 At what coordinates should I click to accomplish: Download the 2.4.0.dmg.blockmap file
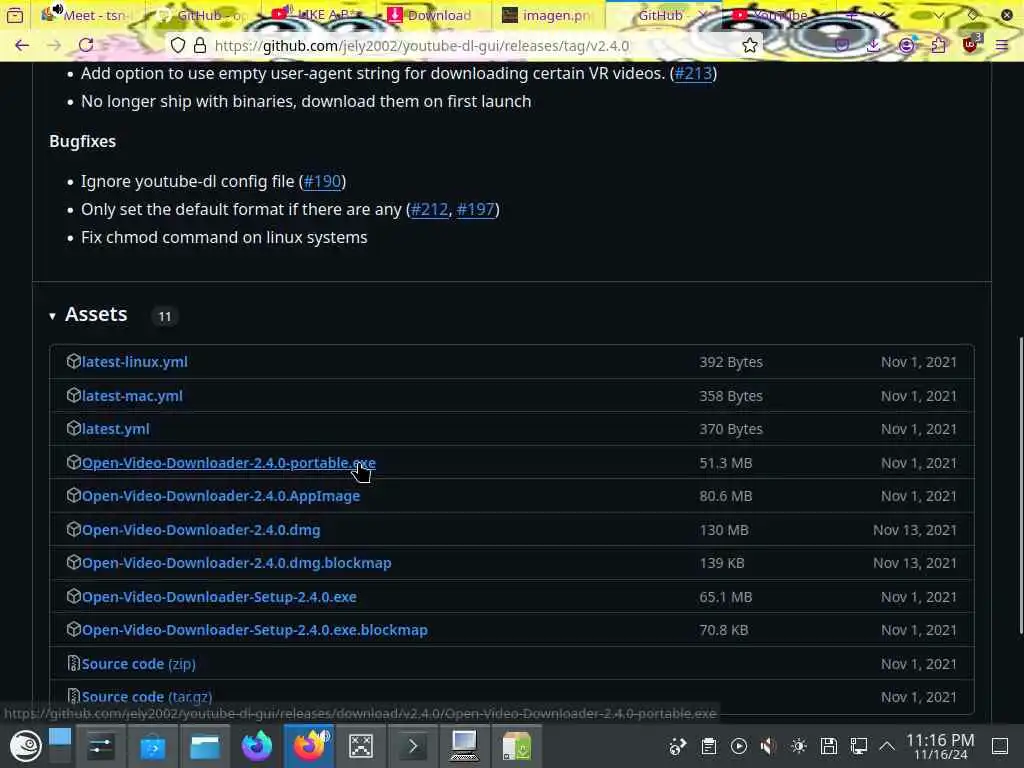pos(236,563)
